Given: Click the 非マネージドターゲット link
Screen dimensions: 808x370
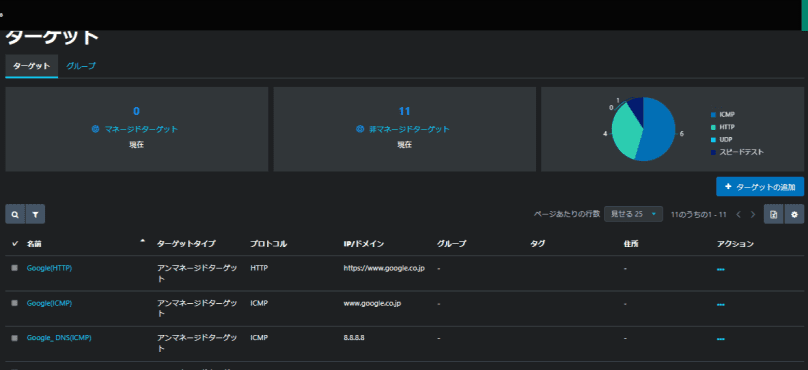Looking at the screenshot, I should coord(409,129).
